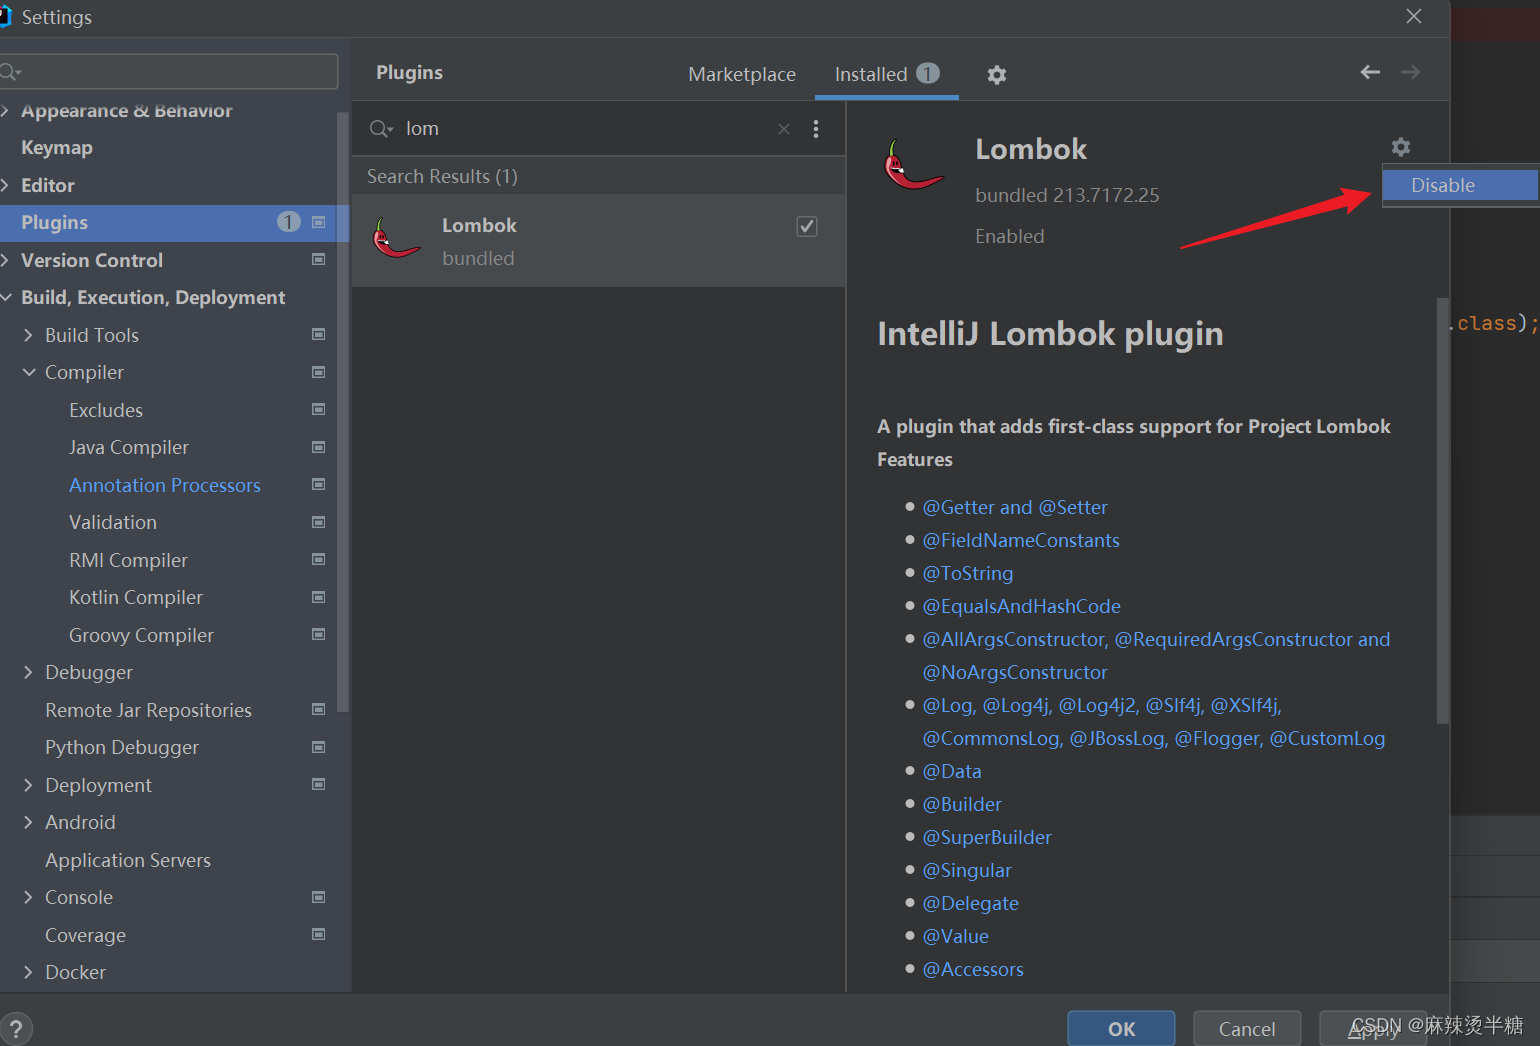Image resolution: width=1540 pixels, height=1046 pixels.
Task: Click project-level icon beside Java Compiler
Action: pyautogui.click(x=319, y=447)
